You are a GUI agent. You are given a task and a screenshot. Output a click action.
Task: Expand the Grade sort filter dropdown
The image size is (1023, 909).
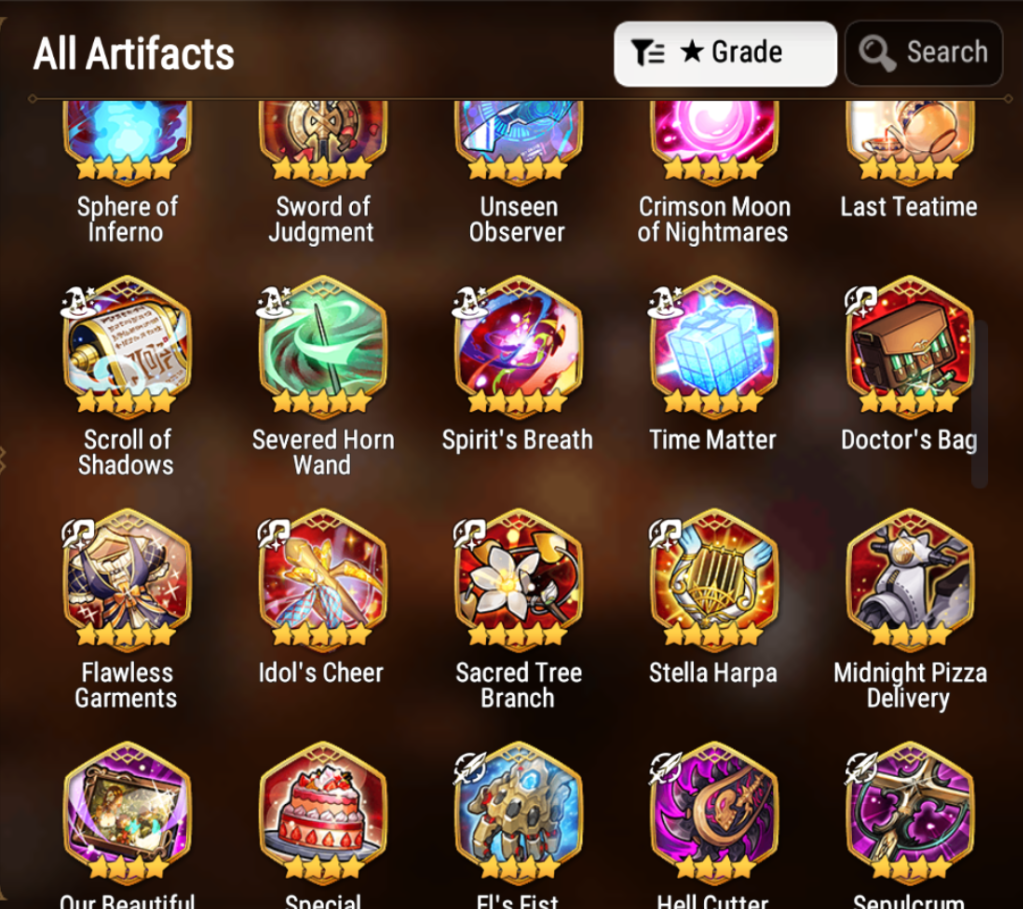coord(725,54)
